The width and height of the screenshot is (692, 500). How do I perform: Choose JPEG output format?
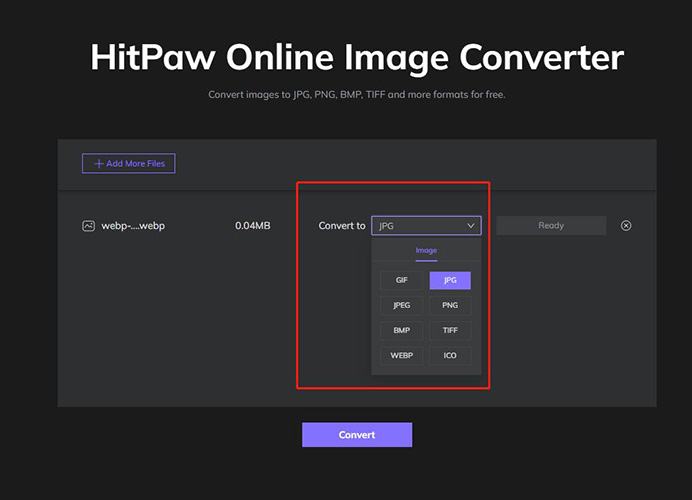pos(402,305)
